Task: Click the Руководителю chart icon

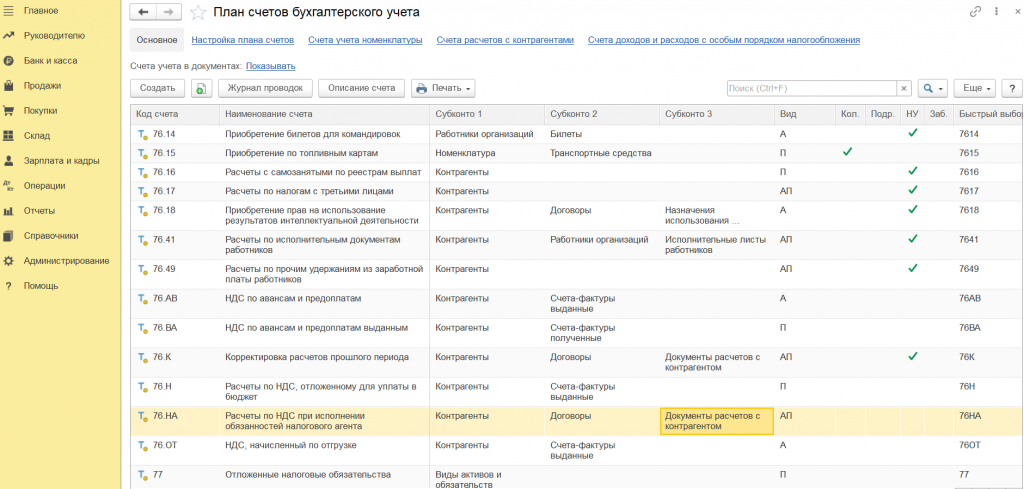Action: coord(8,36)
